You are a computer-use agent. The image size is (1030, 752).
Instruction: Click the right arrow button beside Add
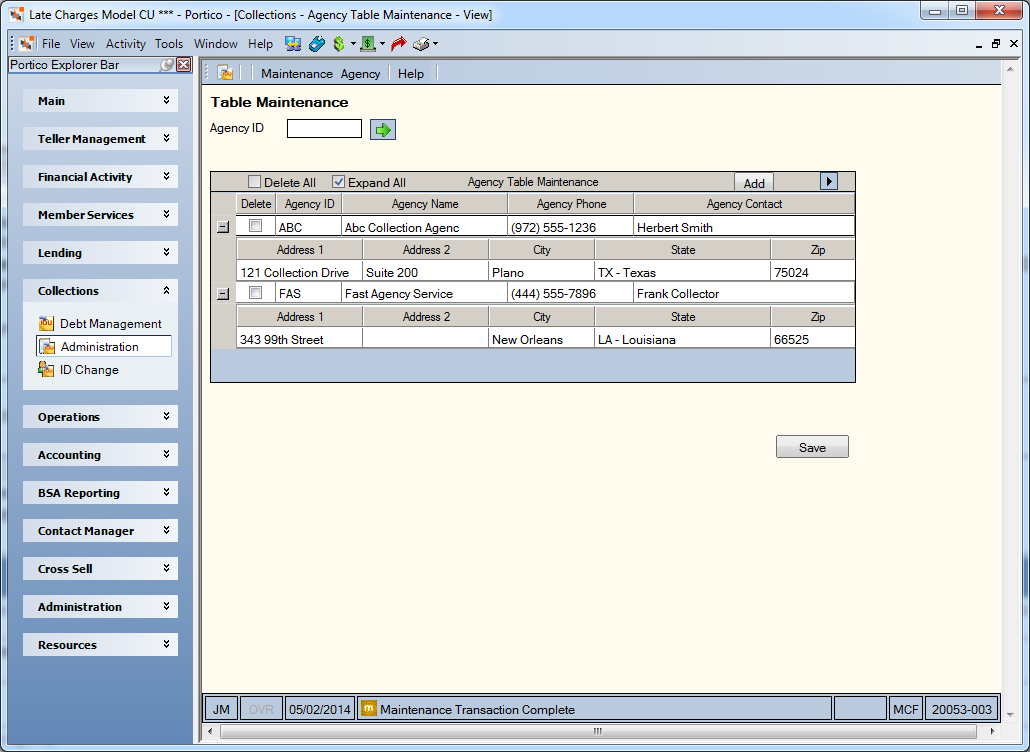tap(829, 181)
